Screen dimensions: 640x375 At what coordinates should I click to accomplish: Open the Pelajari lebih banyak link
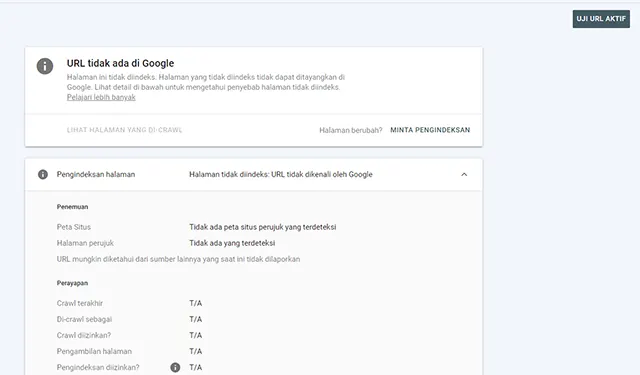tap(101, 98)
